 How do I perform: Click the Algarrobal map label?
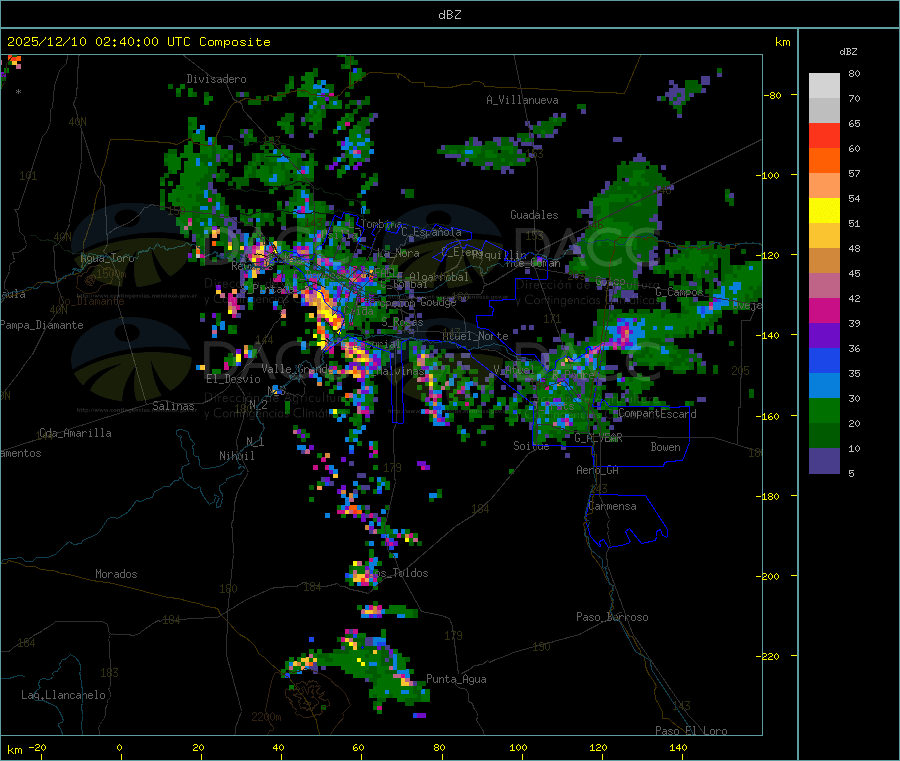click(x=439, y=277)
